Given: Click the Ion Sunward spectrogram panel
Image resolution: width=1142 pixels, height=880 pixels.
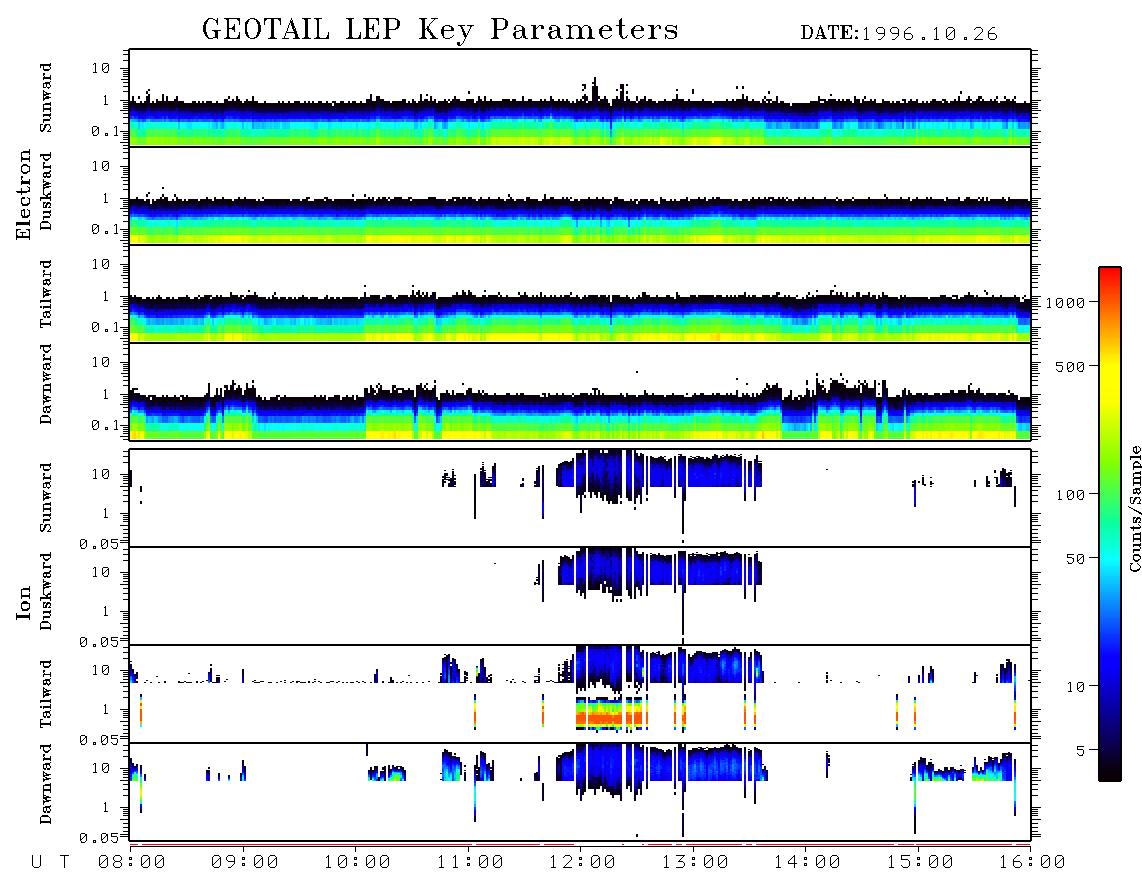Looking at the screenshot, I should point(580,498).
